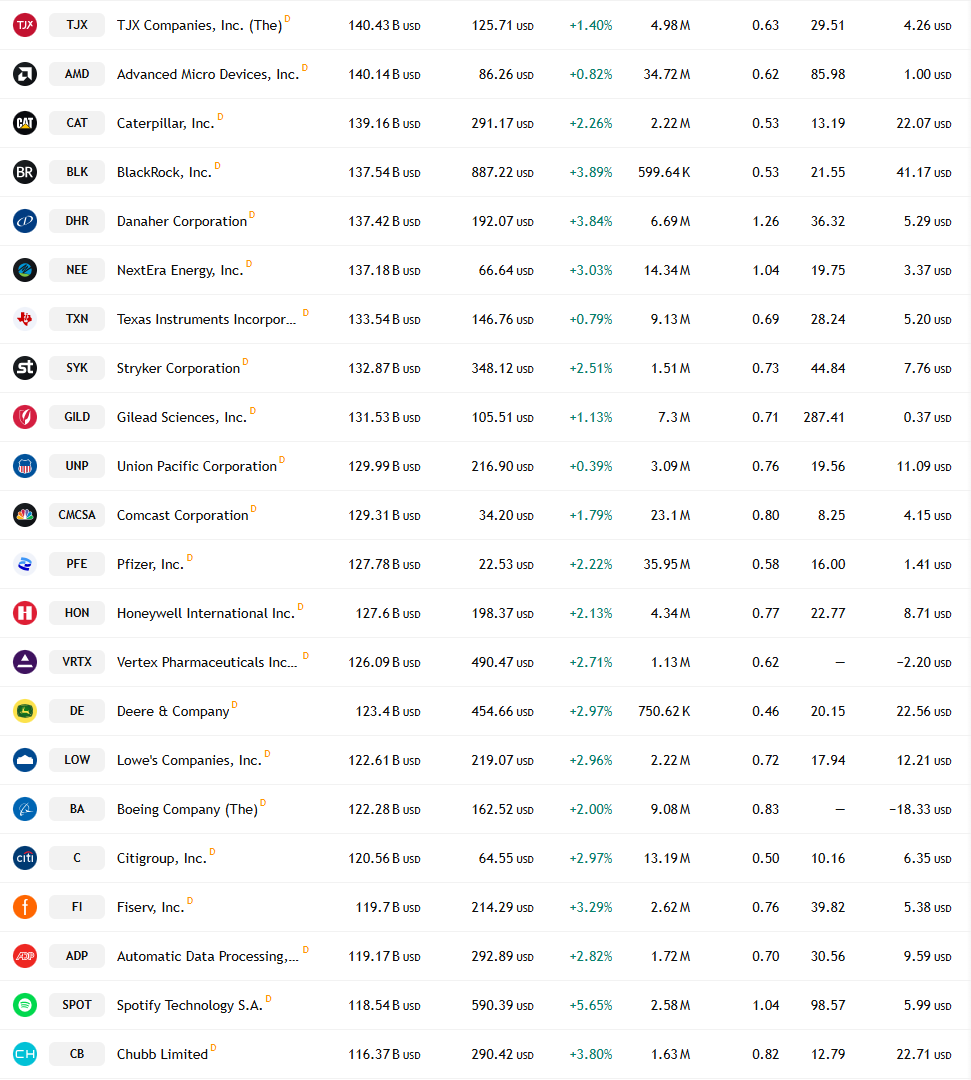Click the BlackRock BR logo icon
The image size is (971, 1080).
[x=25, y=172]
